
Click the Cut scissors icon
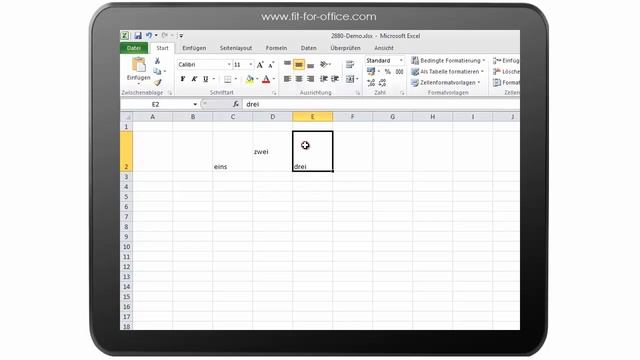tap(157, 61)
